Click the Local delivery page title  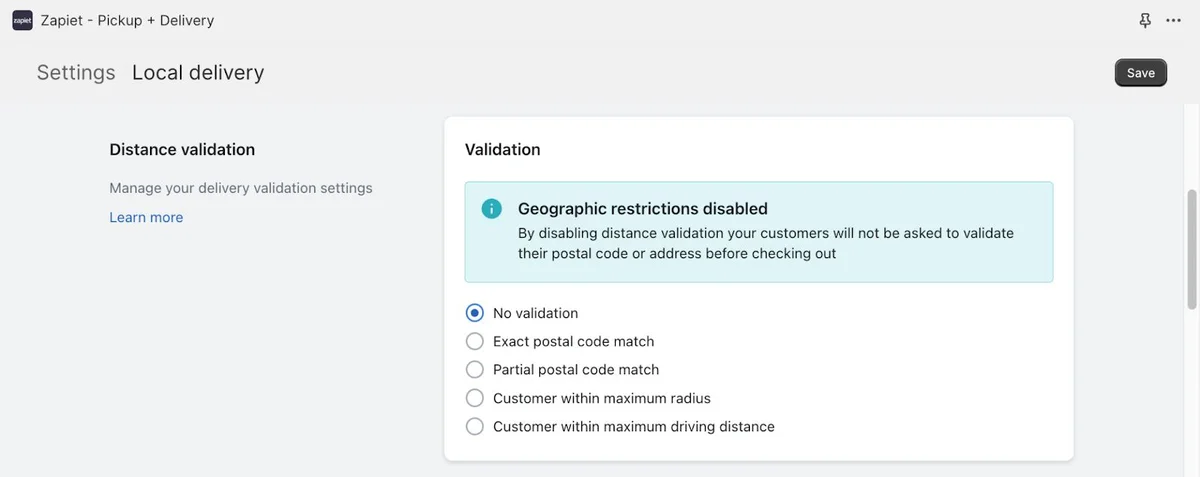(198, 73)
